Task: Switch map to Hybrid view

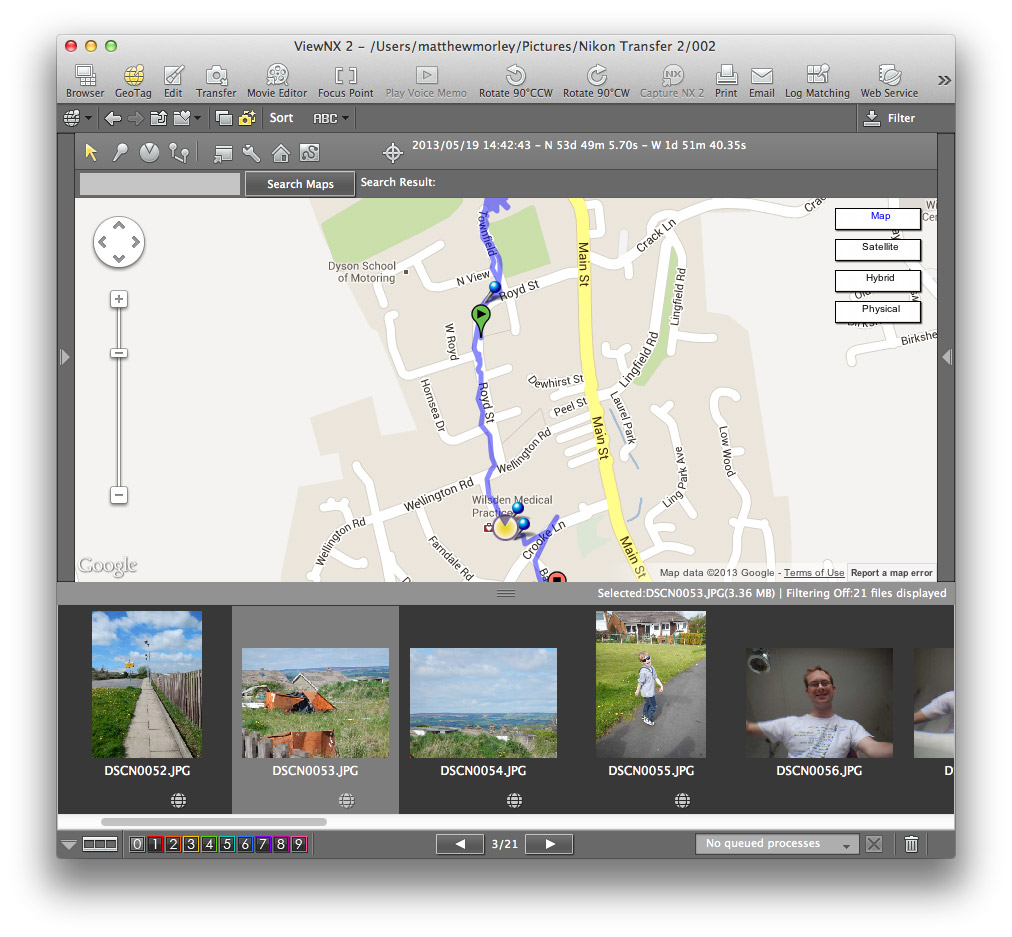Action: tap(878, 279)
